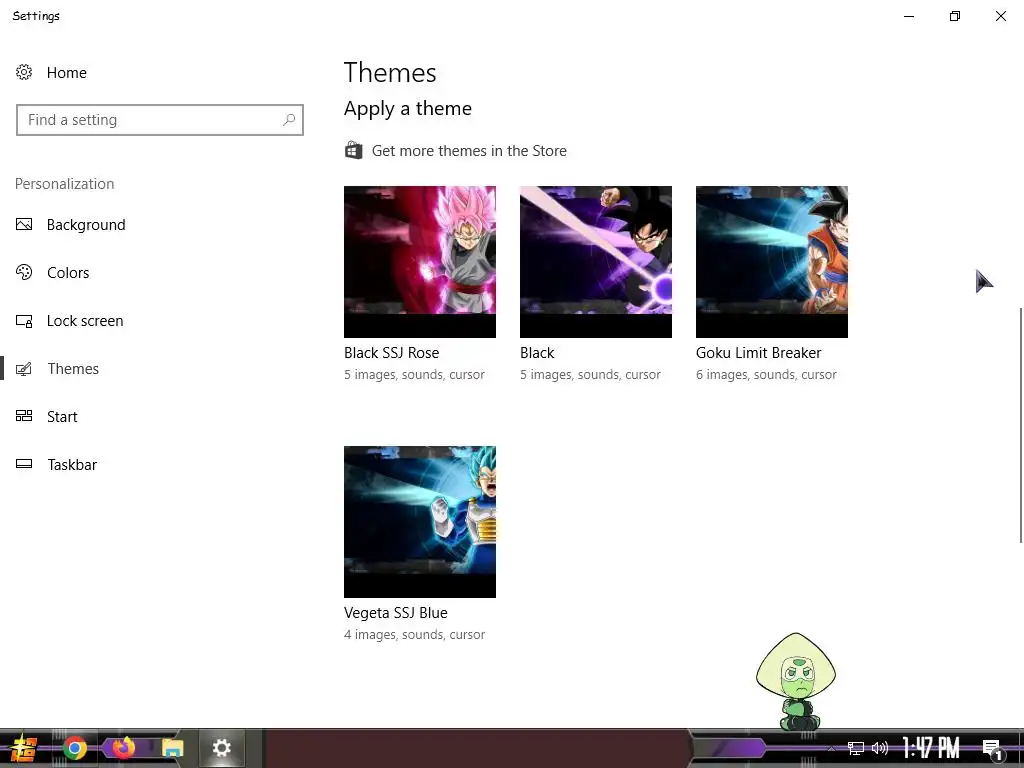Click the Store bag icon
This screenshot has width=1024, height=768.
(x=353, y=150)
